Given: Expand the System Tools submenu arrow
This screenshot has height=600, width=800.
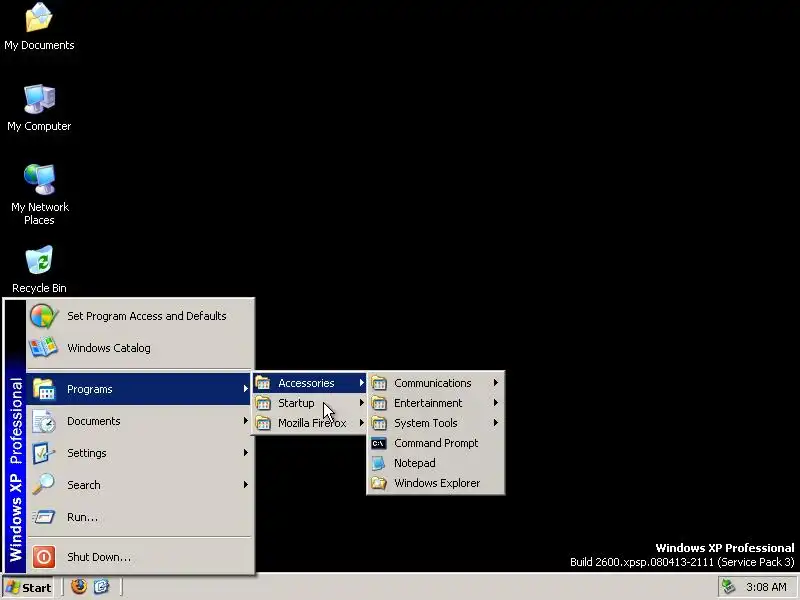Looking at the screenshot, I should point(495,423).
